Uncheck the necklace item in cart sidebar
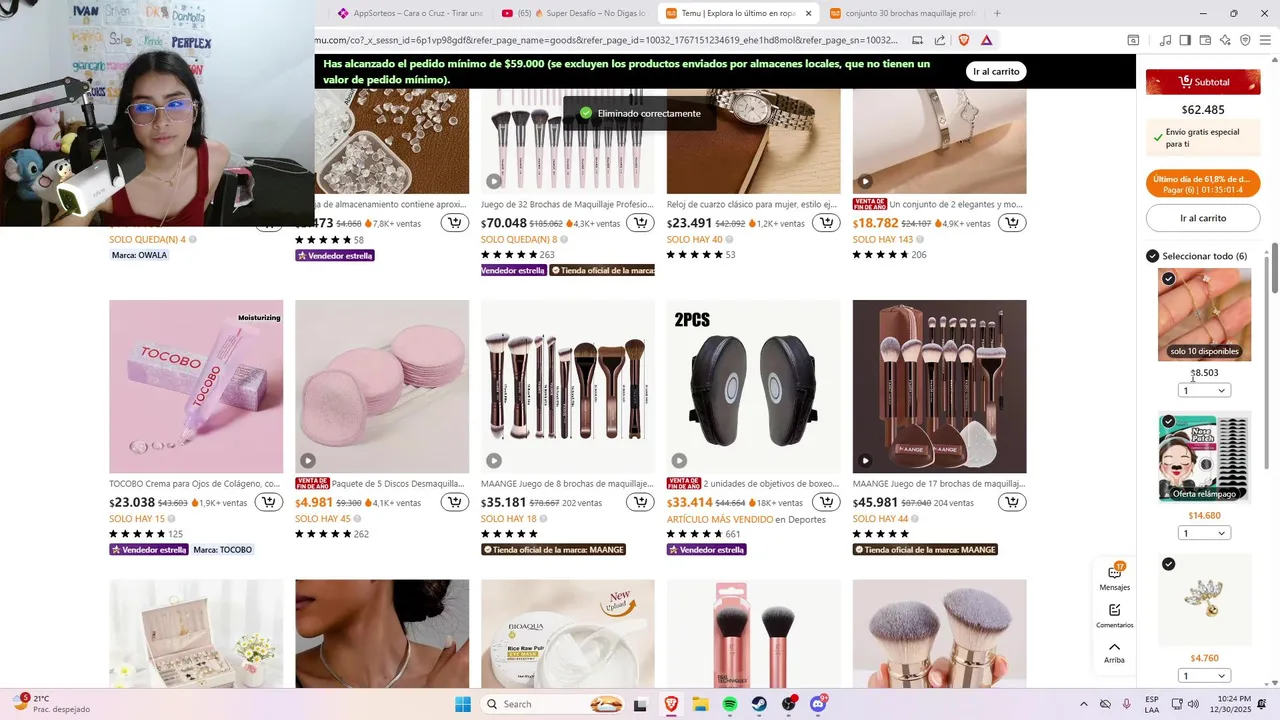Image resolution: width=1280 pixels, height=720 pixels. pyautogui.click(x=1168, y=278)
